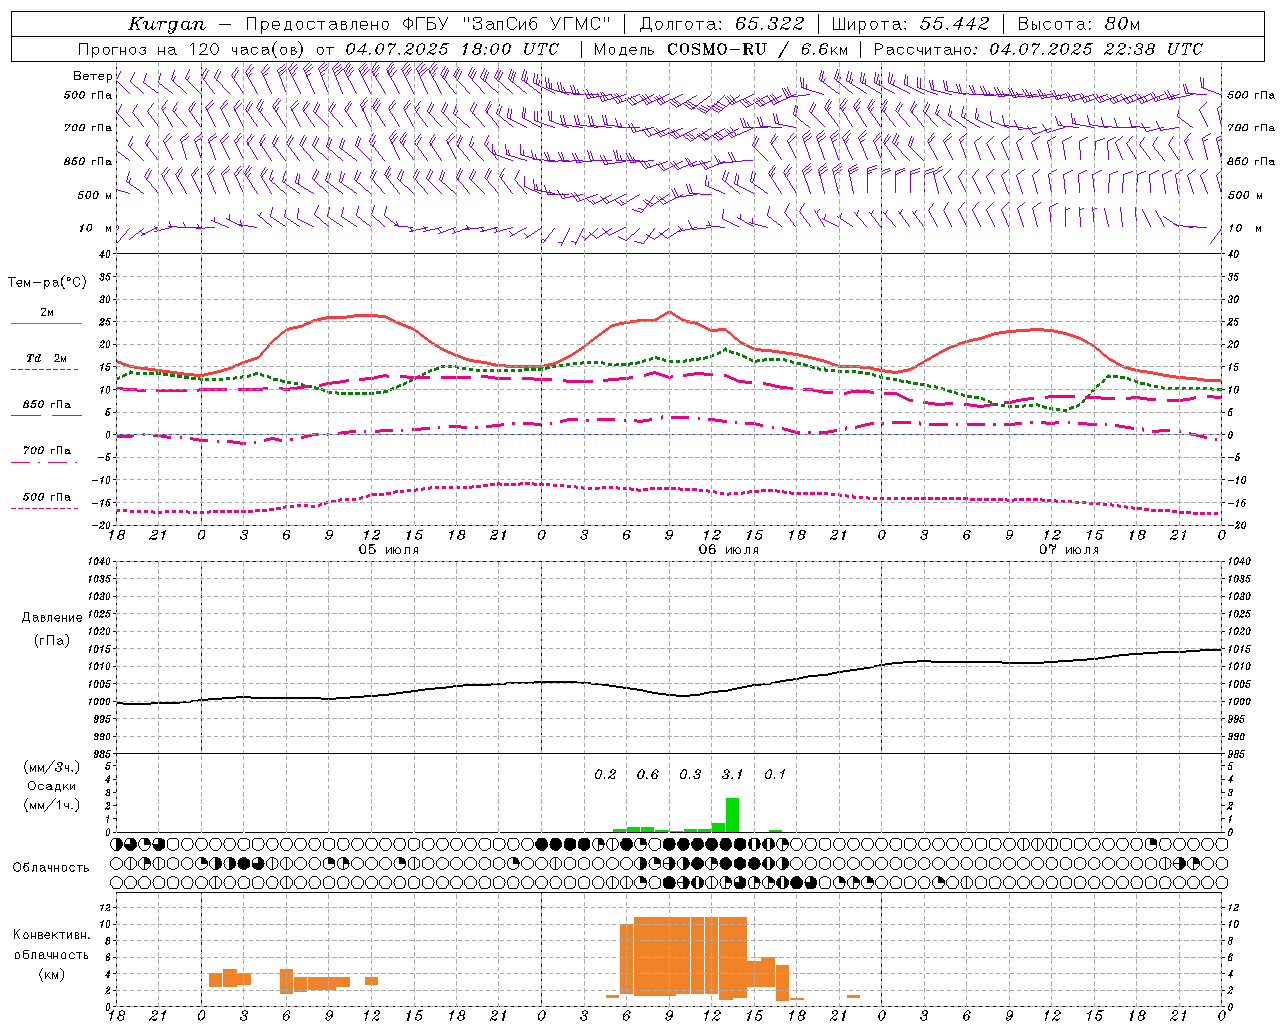The image size is (1280, 1024).
Task: Click the "Облачность" cloud cover label
Action: tap(51, 867)
